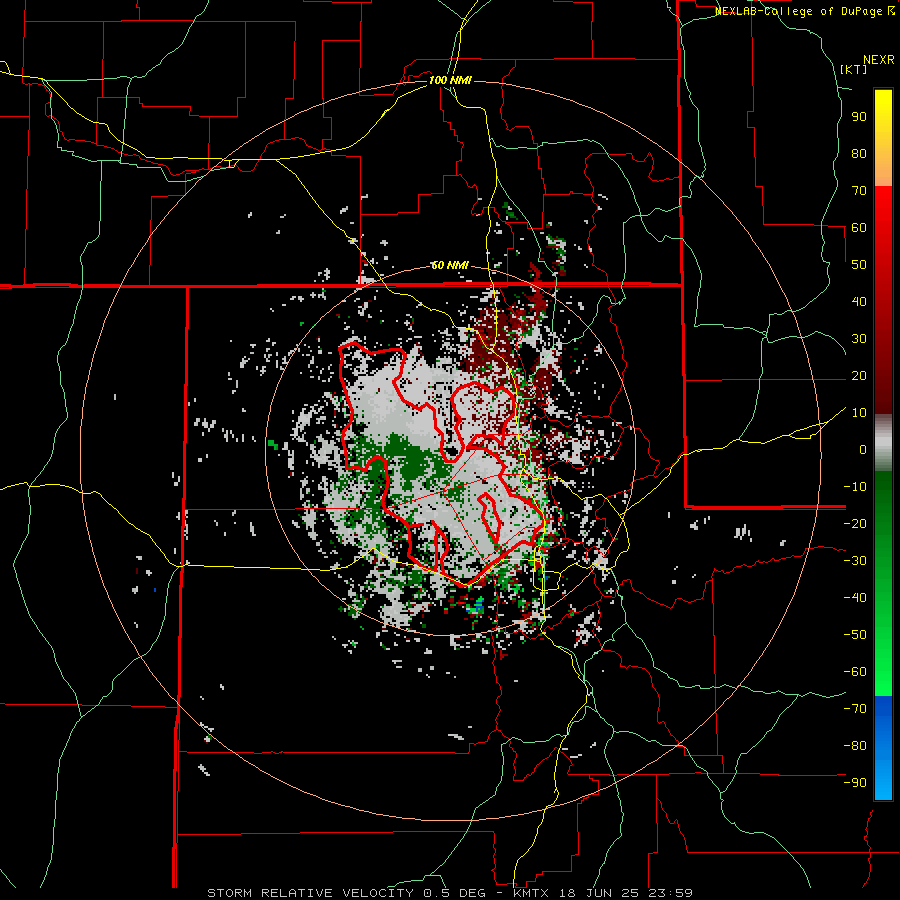Click the -40 value on velocity scale
Viewport: 900px width, 900px height.
(855, 598)
